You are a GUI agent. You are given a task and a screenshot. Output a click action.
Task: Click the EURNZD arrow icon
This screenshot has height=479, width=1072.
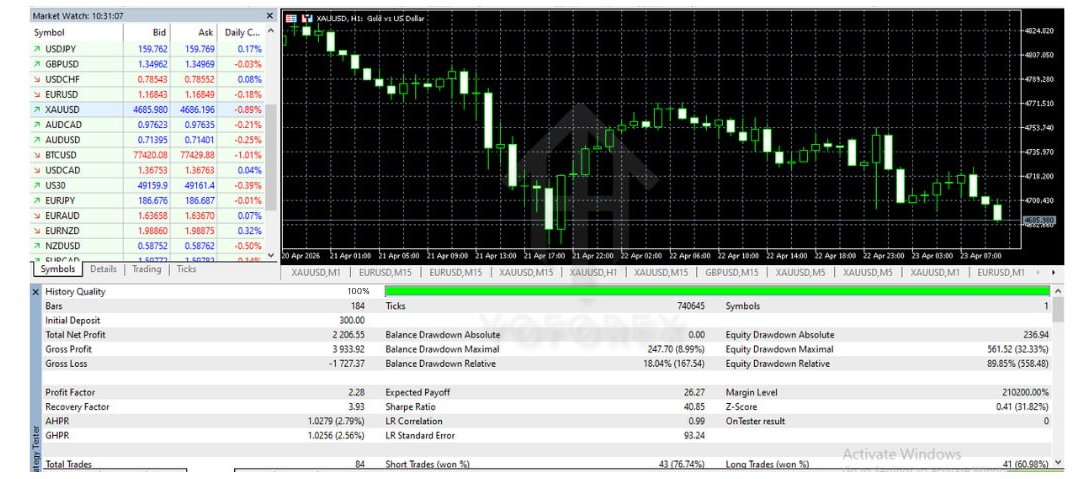tap(36, 230)
